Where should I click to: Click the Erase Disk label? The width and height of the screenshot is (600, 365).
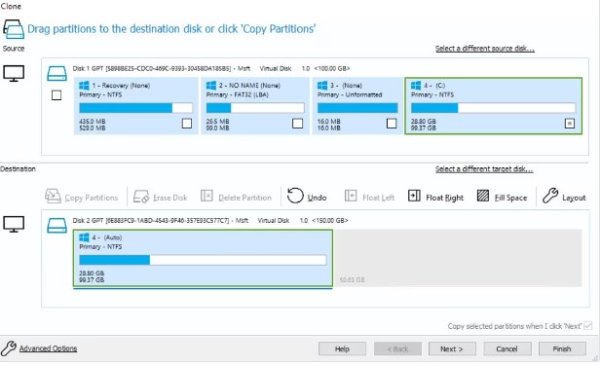(170, 198)
